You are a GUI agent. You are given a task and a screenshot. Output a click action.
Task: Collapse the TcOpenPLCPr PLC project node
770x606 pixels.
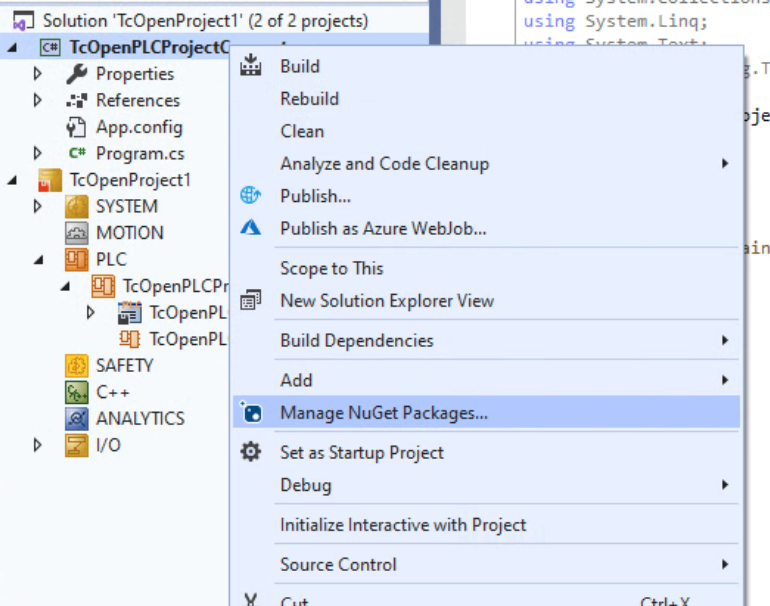pyautogui.click(x=66, y=286)
